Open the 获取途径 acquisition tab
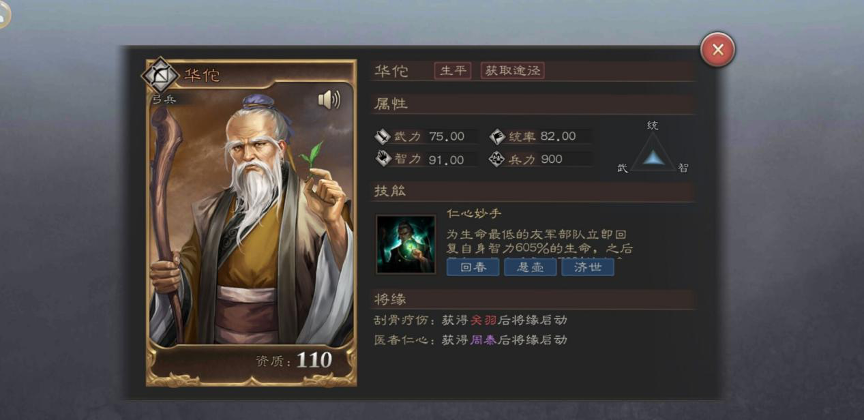 pos(512,71)
